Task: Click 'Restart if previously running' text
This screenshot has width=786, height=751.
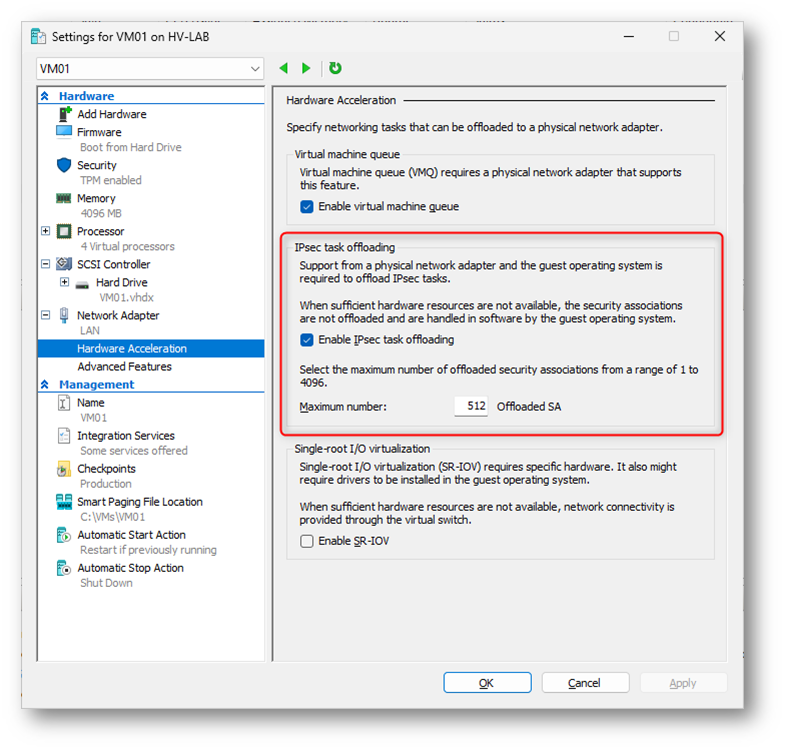Action: tap(148, 550)
